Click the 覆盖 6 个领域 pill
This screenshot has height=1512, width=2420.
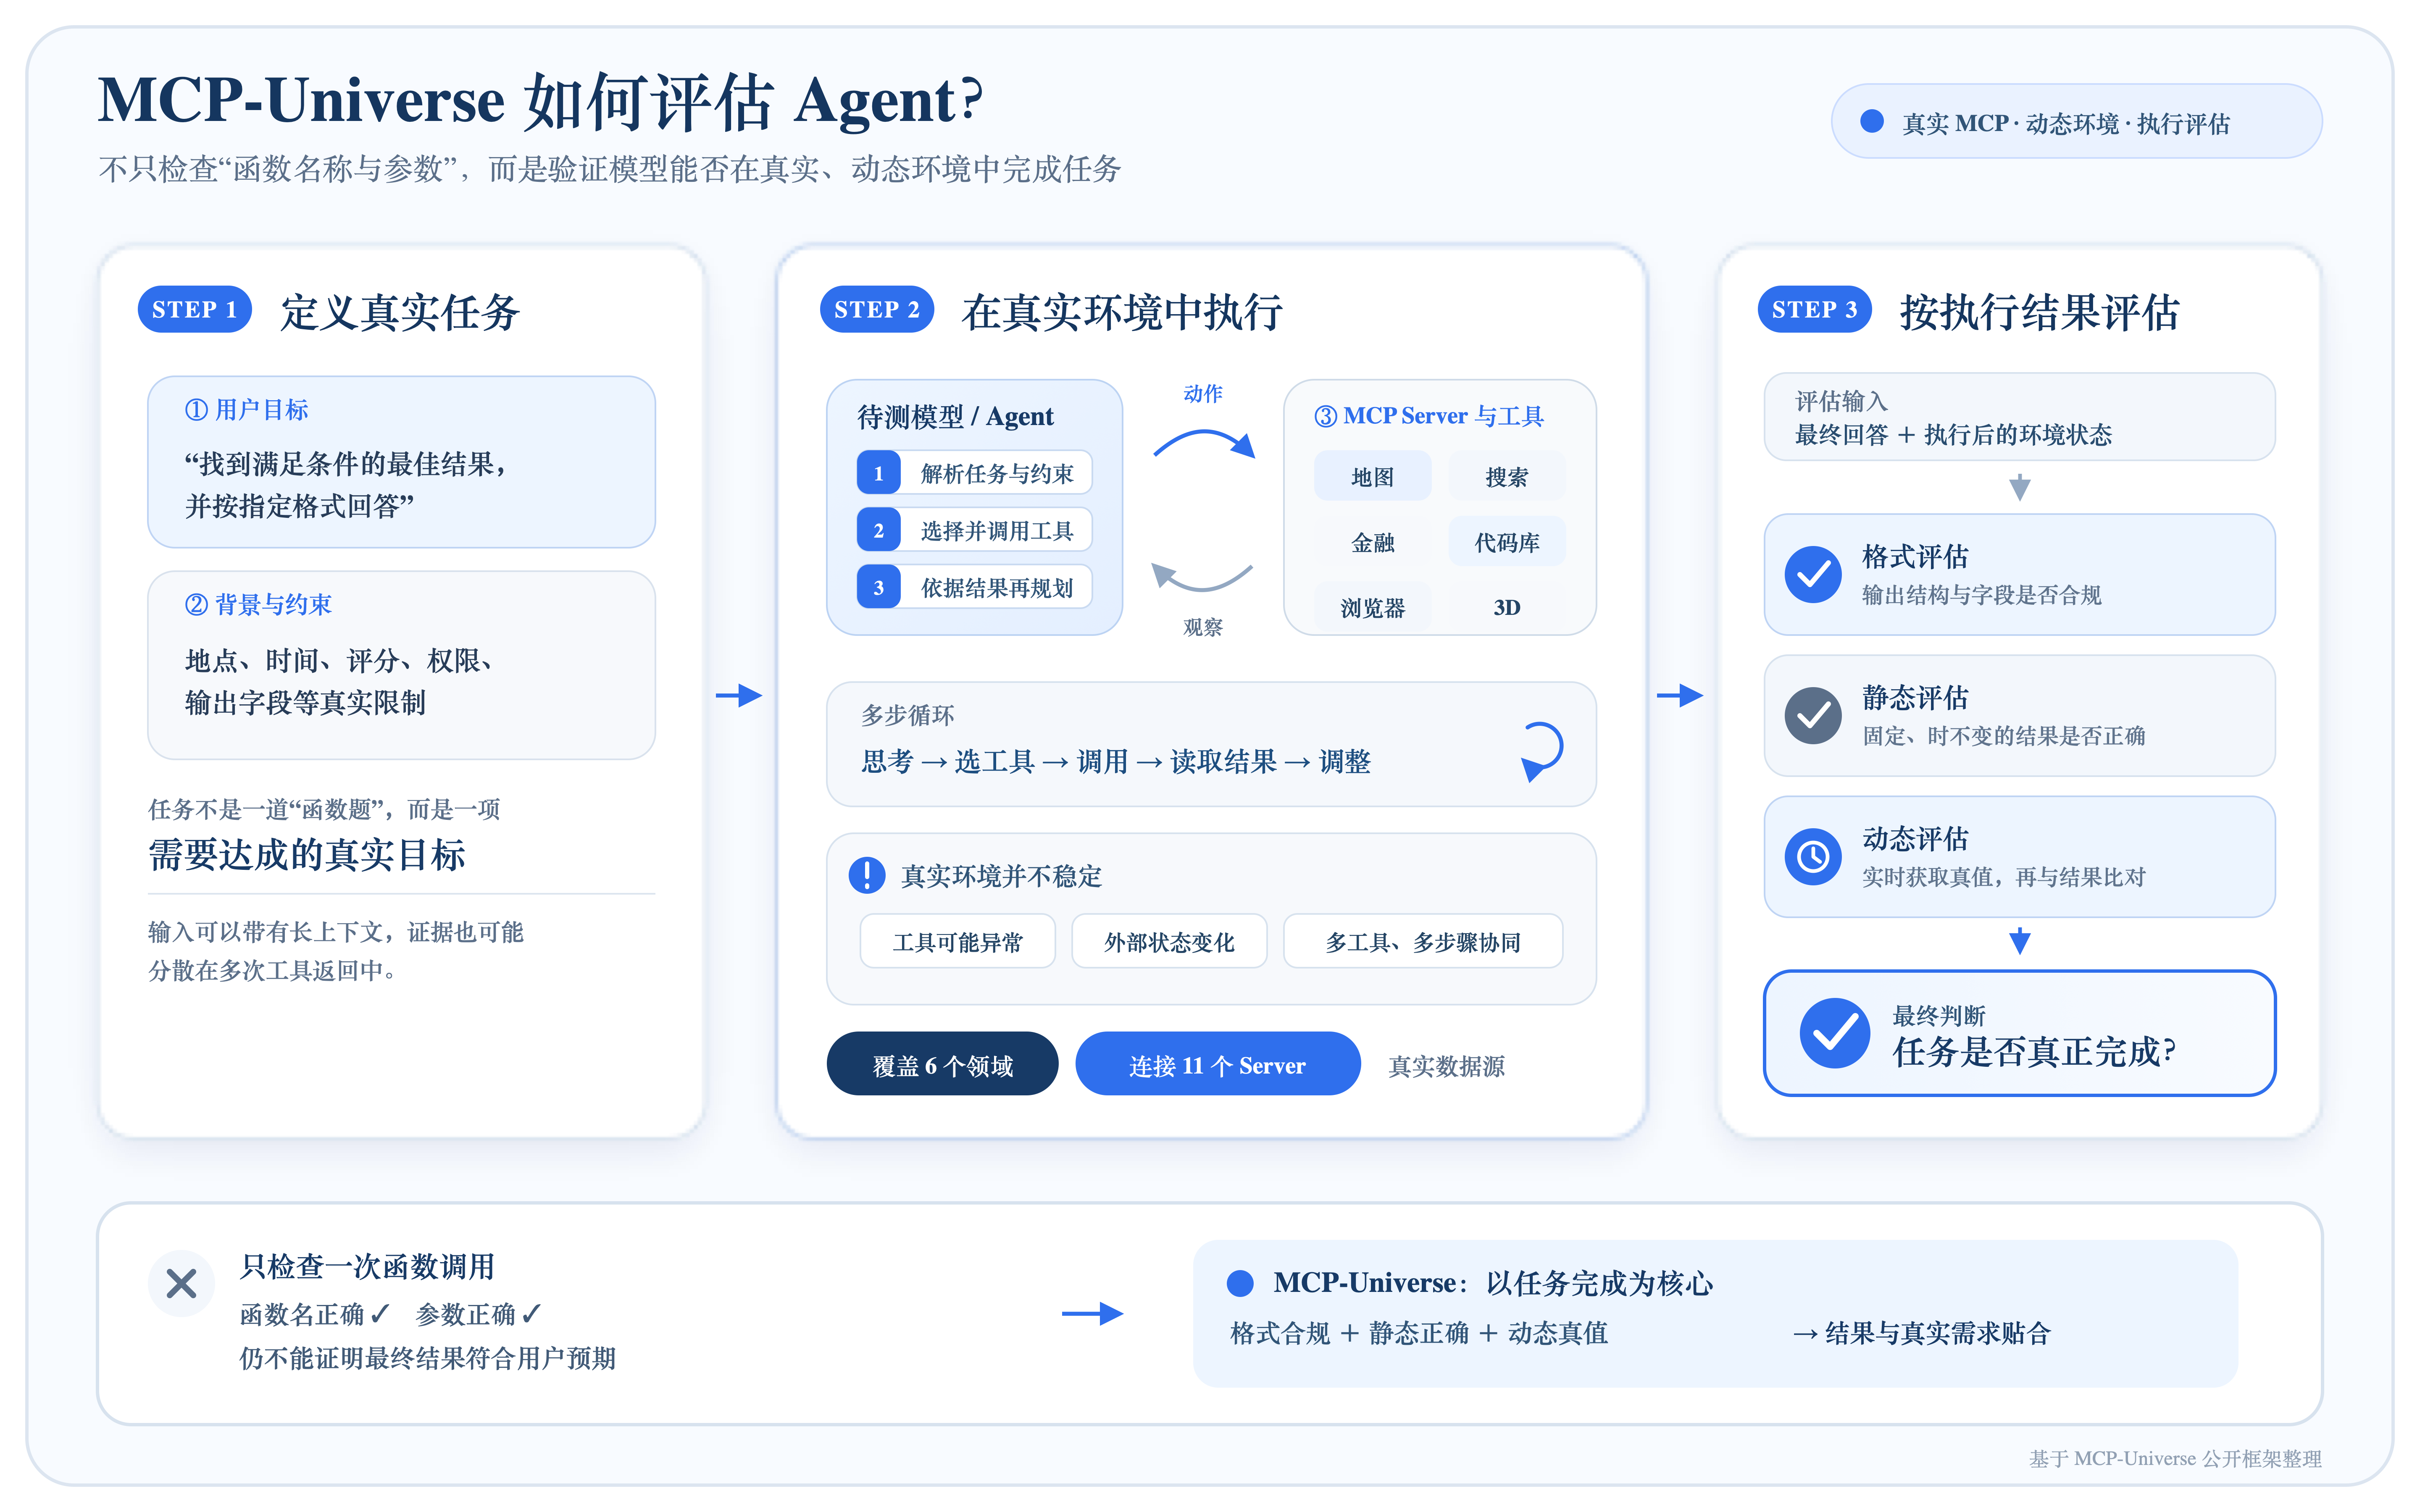click(x=942, y=1064)
